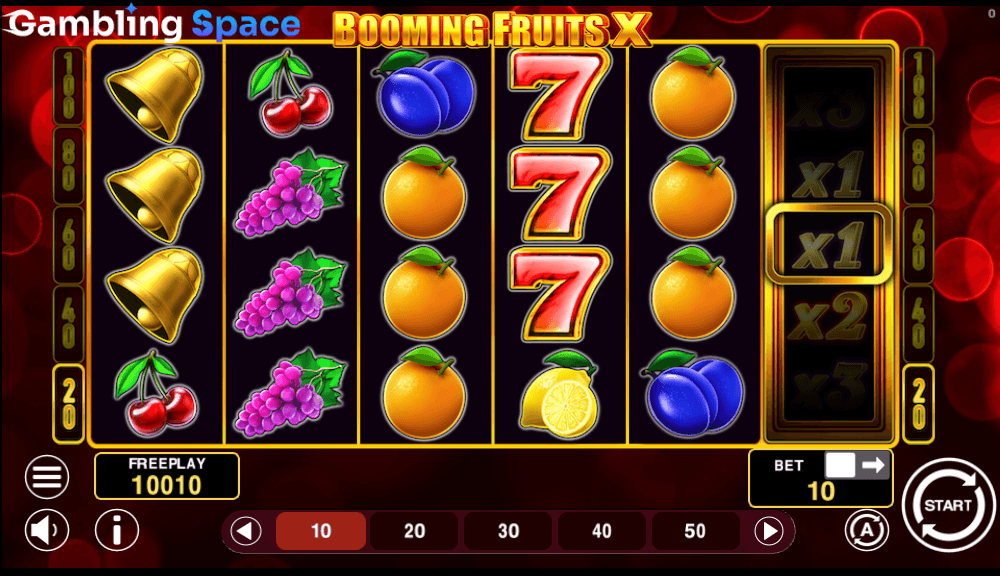Start the spin
The width and height of the screenshot is (1000, 576).
coord(948,505)
